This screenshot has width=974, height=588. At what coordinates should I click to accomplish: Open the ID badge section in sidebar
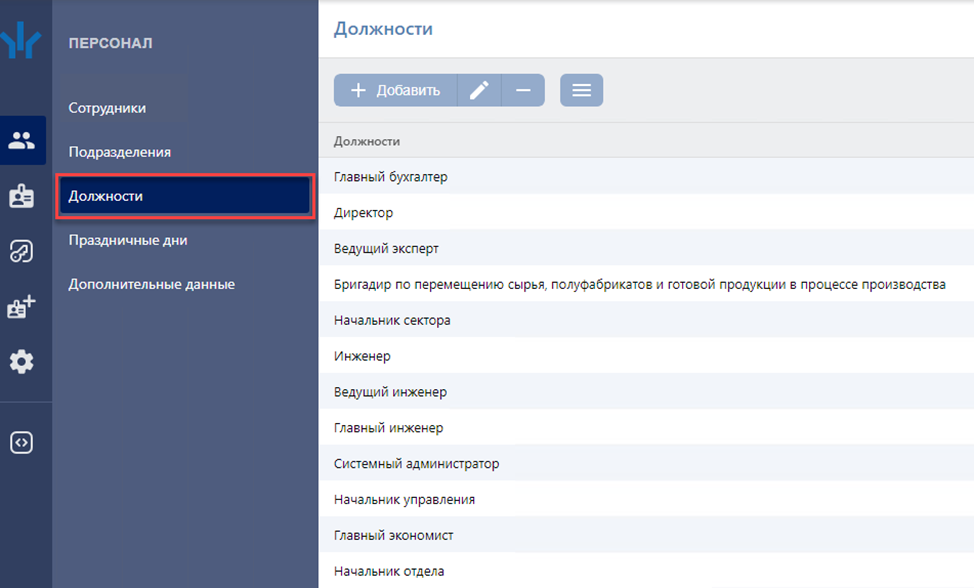[x=22, y=196]
